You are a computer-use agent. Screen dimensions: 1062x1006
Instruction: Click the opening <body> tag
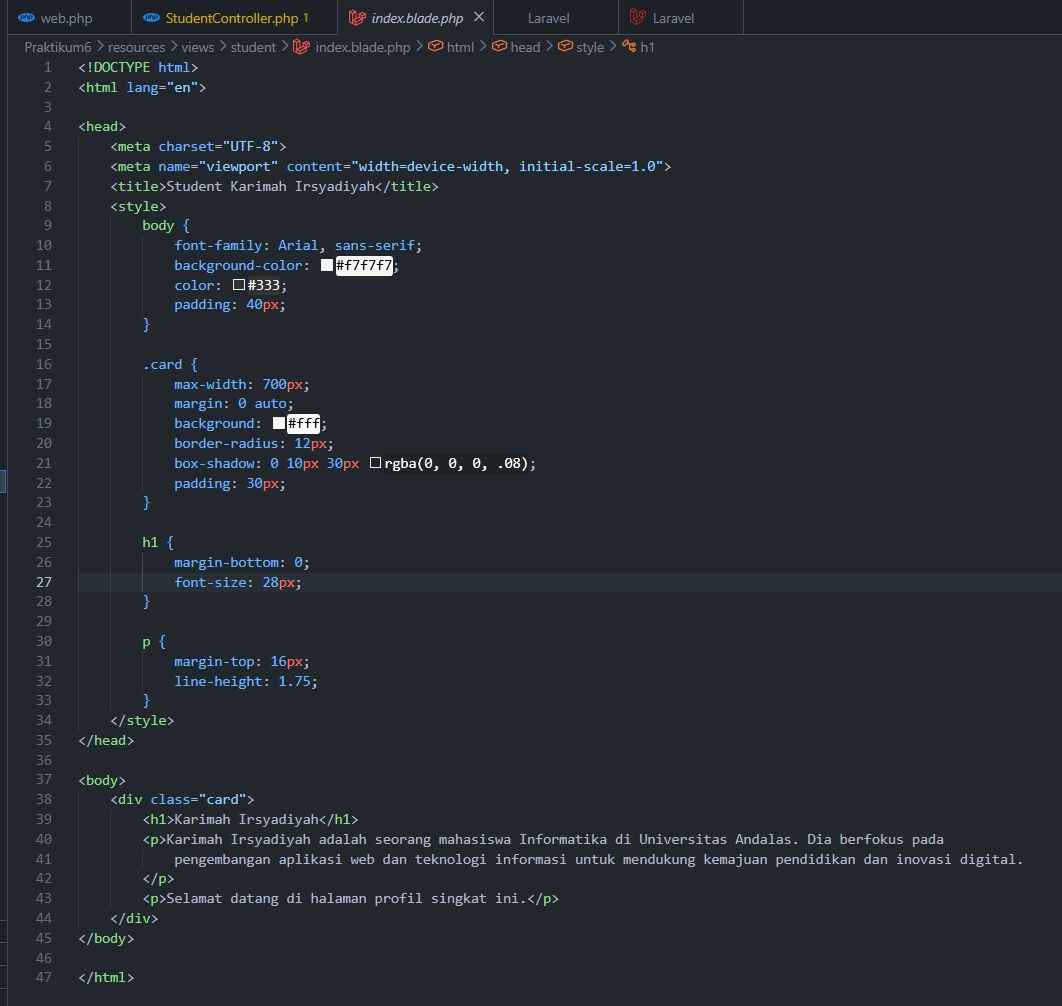tap(102, 780)
